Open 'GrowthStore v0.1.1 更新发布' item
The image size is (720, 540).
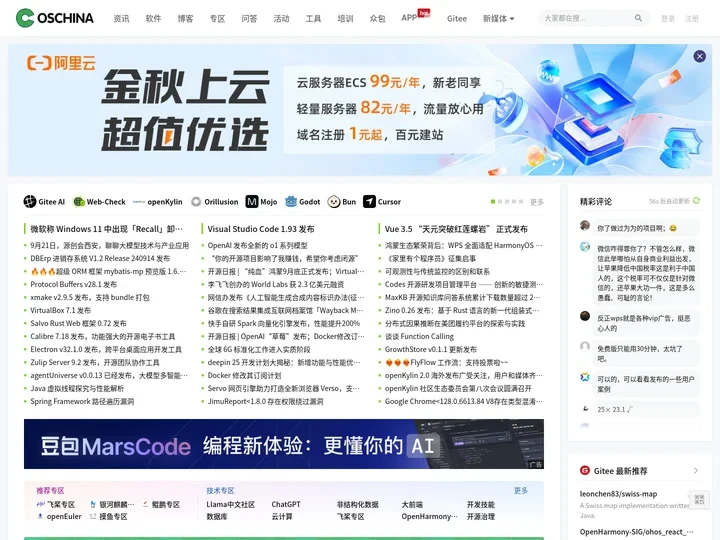click(431, 349)
